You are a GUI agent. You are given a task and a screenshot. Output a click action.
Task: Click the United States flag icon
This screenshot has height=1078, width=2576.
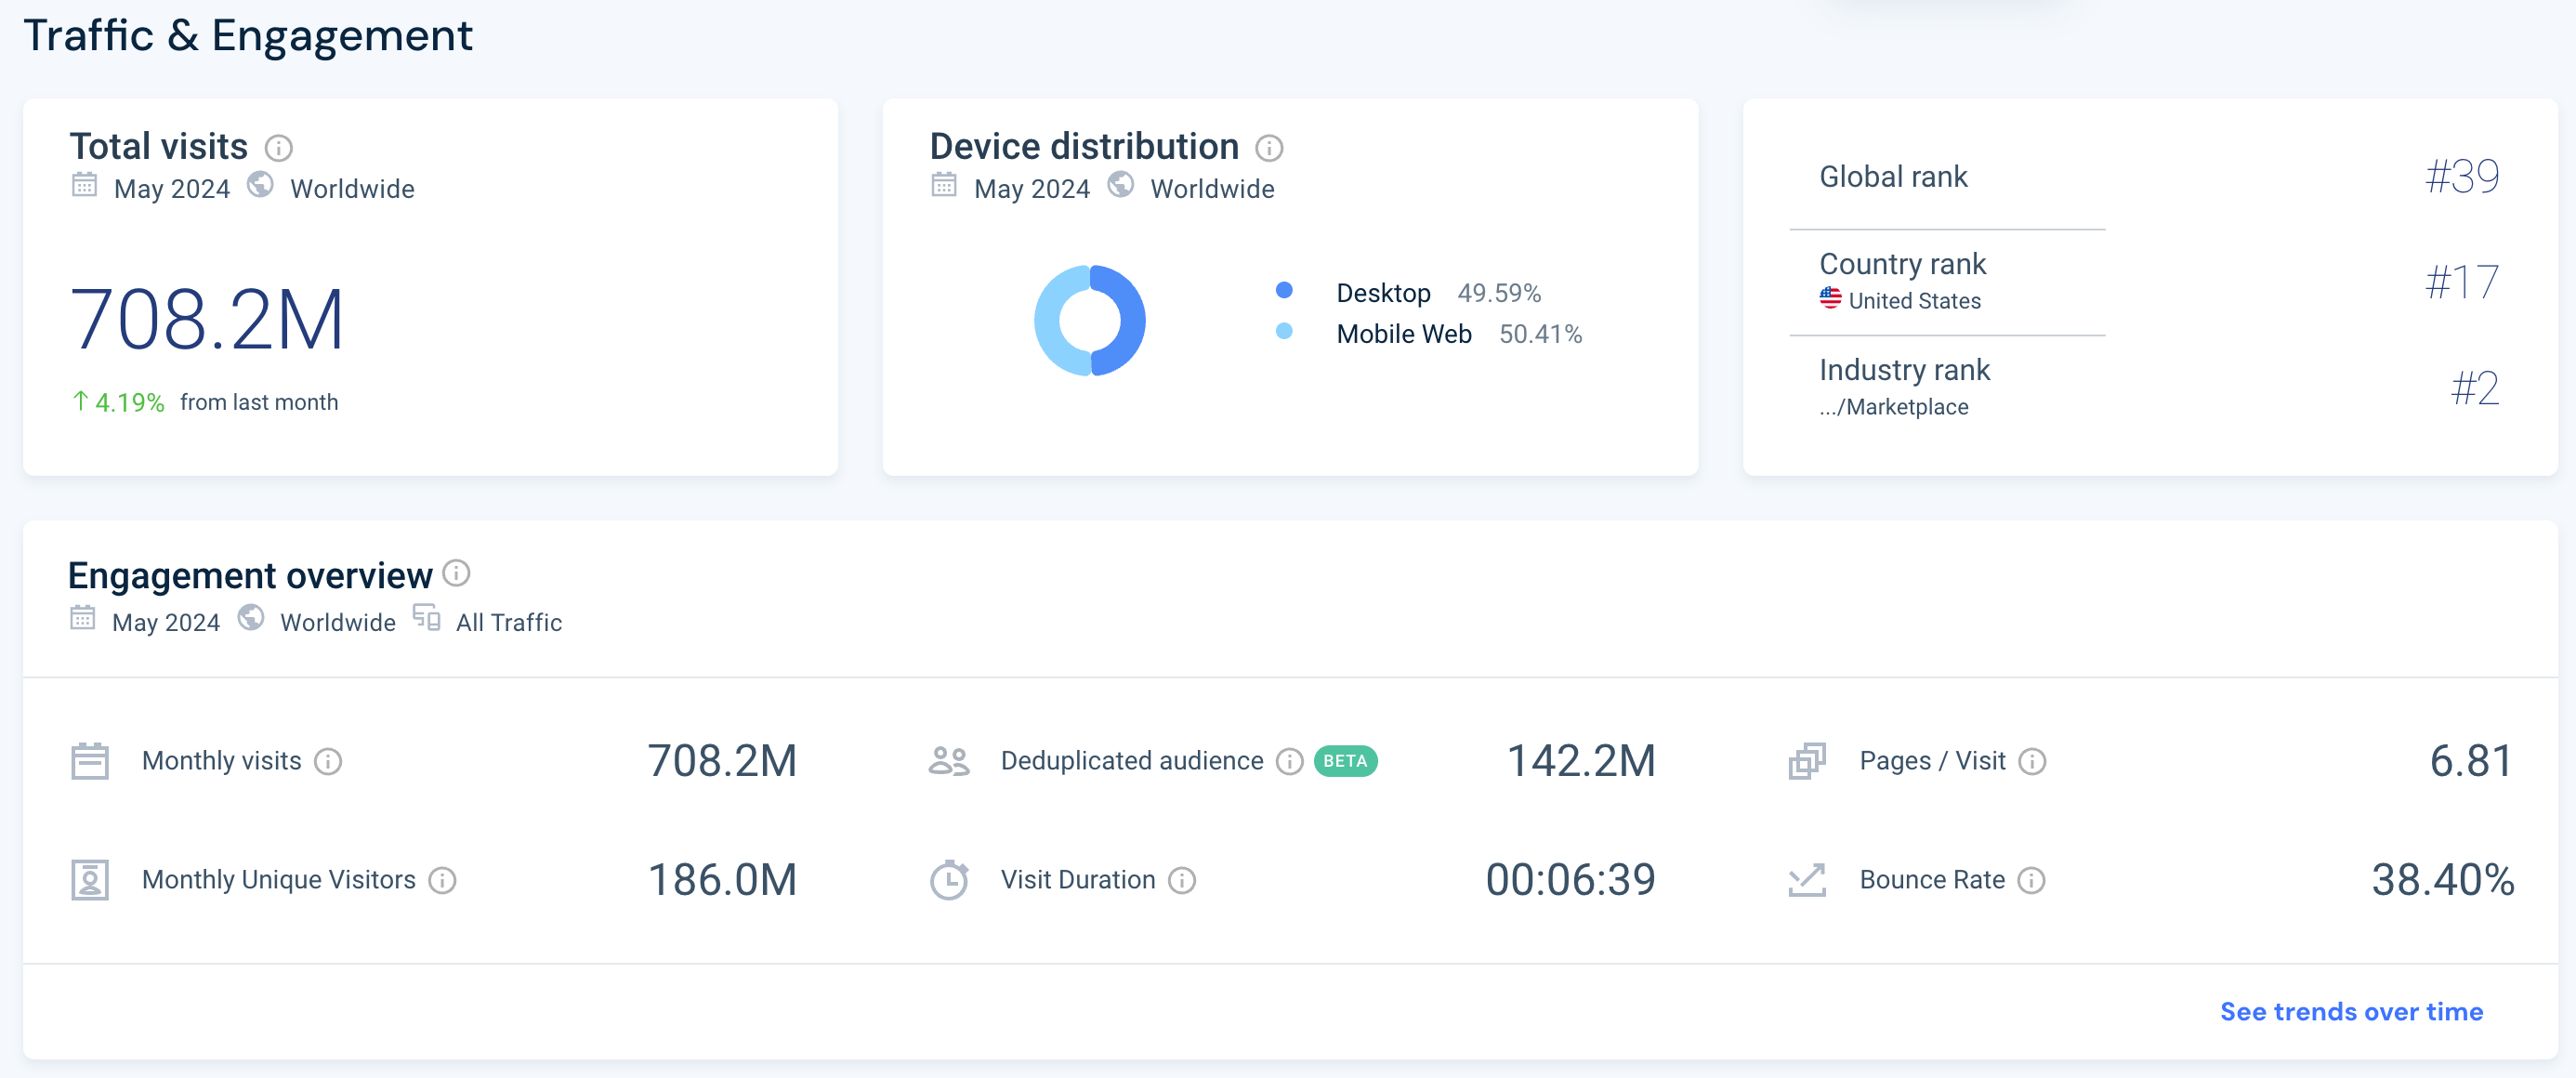[x=1830, y=298]
